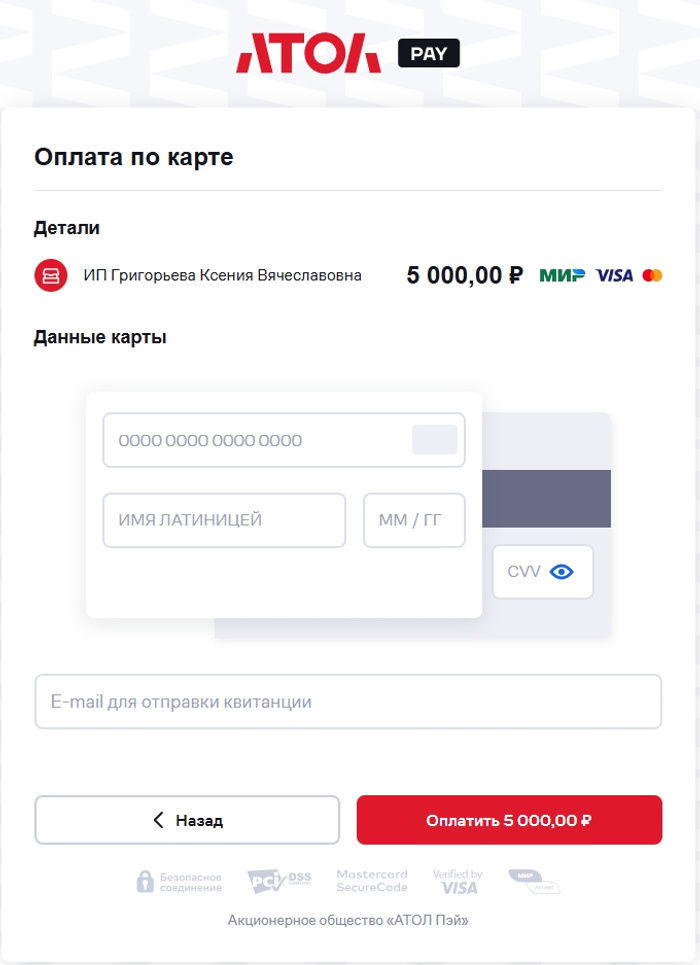The image size is (700, 965).
Task: Select the MM / ГГ expiry date field
Action: pos(414,520)
